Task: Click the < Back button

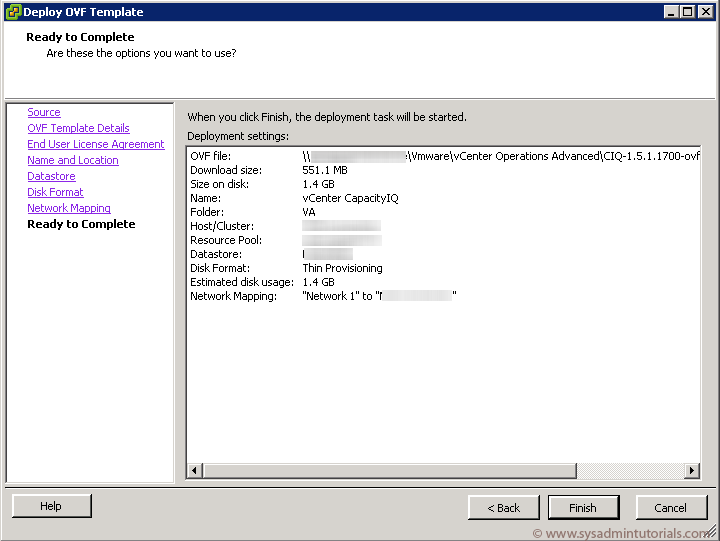Action: (503, 507)
